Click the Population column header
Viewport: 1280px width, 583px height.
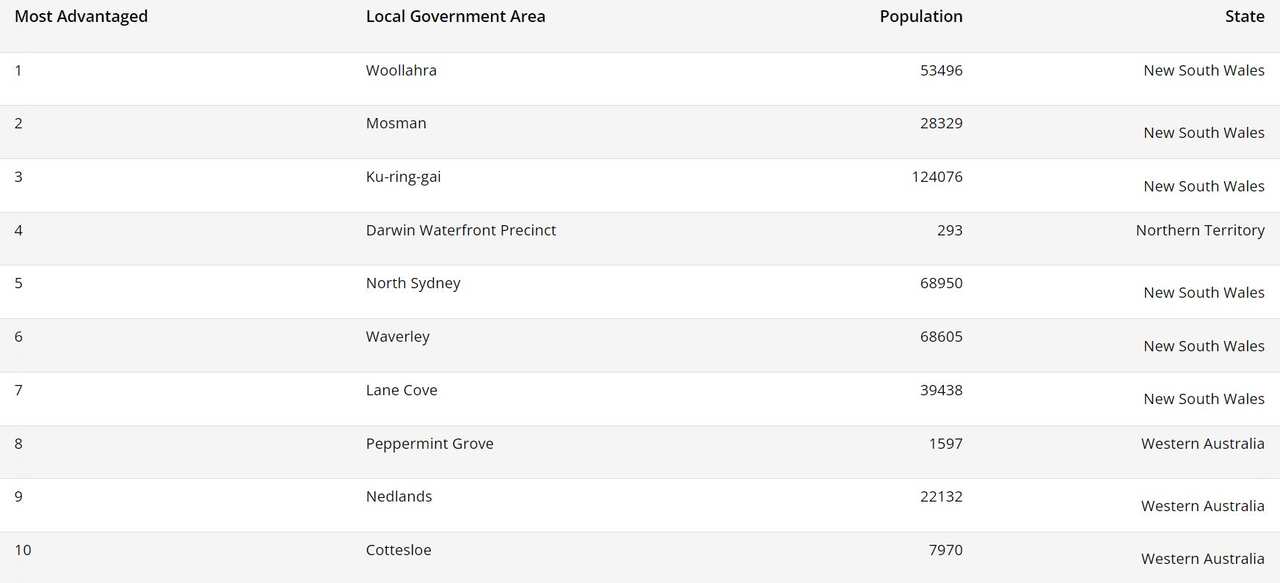point(921,16)
